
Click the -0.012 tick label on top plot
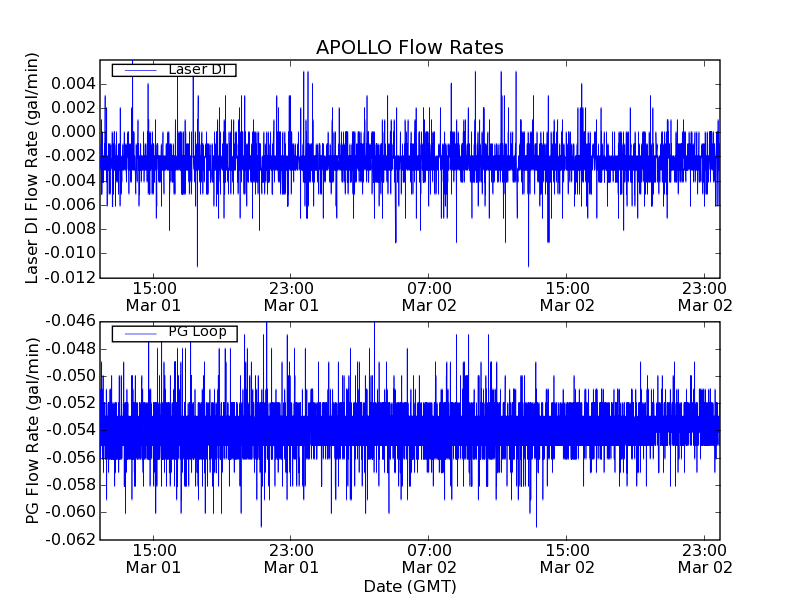pos(70,278)
